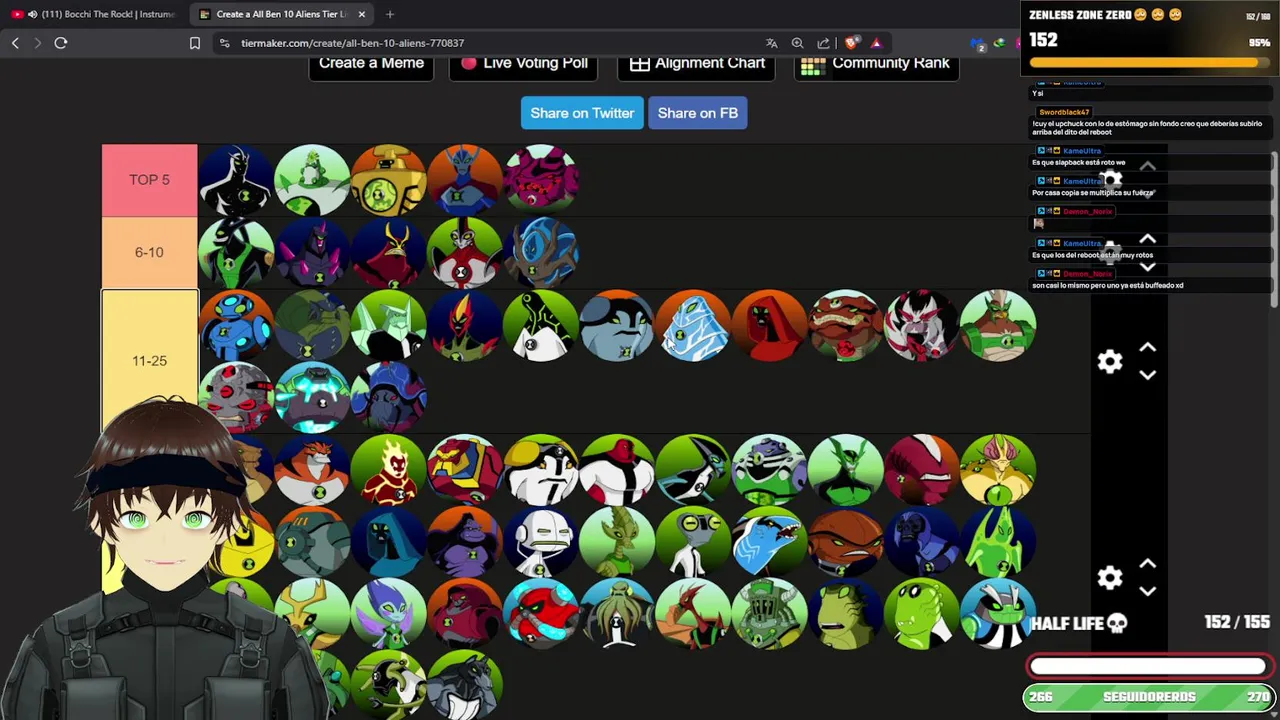View the Community Rank
This screenshot has height=720, width=1280.
click(x=877, y=64)
